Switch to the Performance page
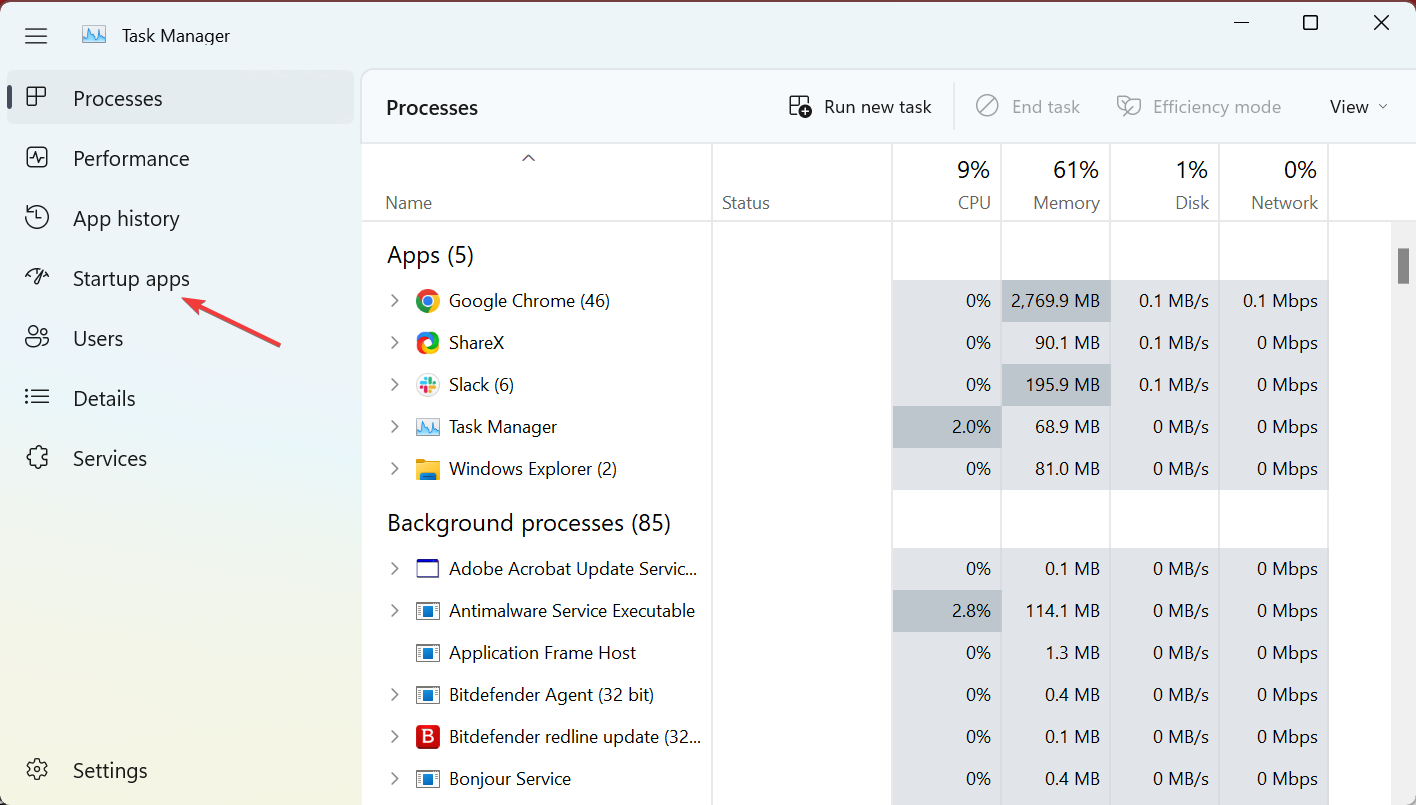The height and width of the screenshot is (805, 1416). [x=180, y=158]
